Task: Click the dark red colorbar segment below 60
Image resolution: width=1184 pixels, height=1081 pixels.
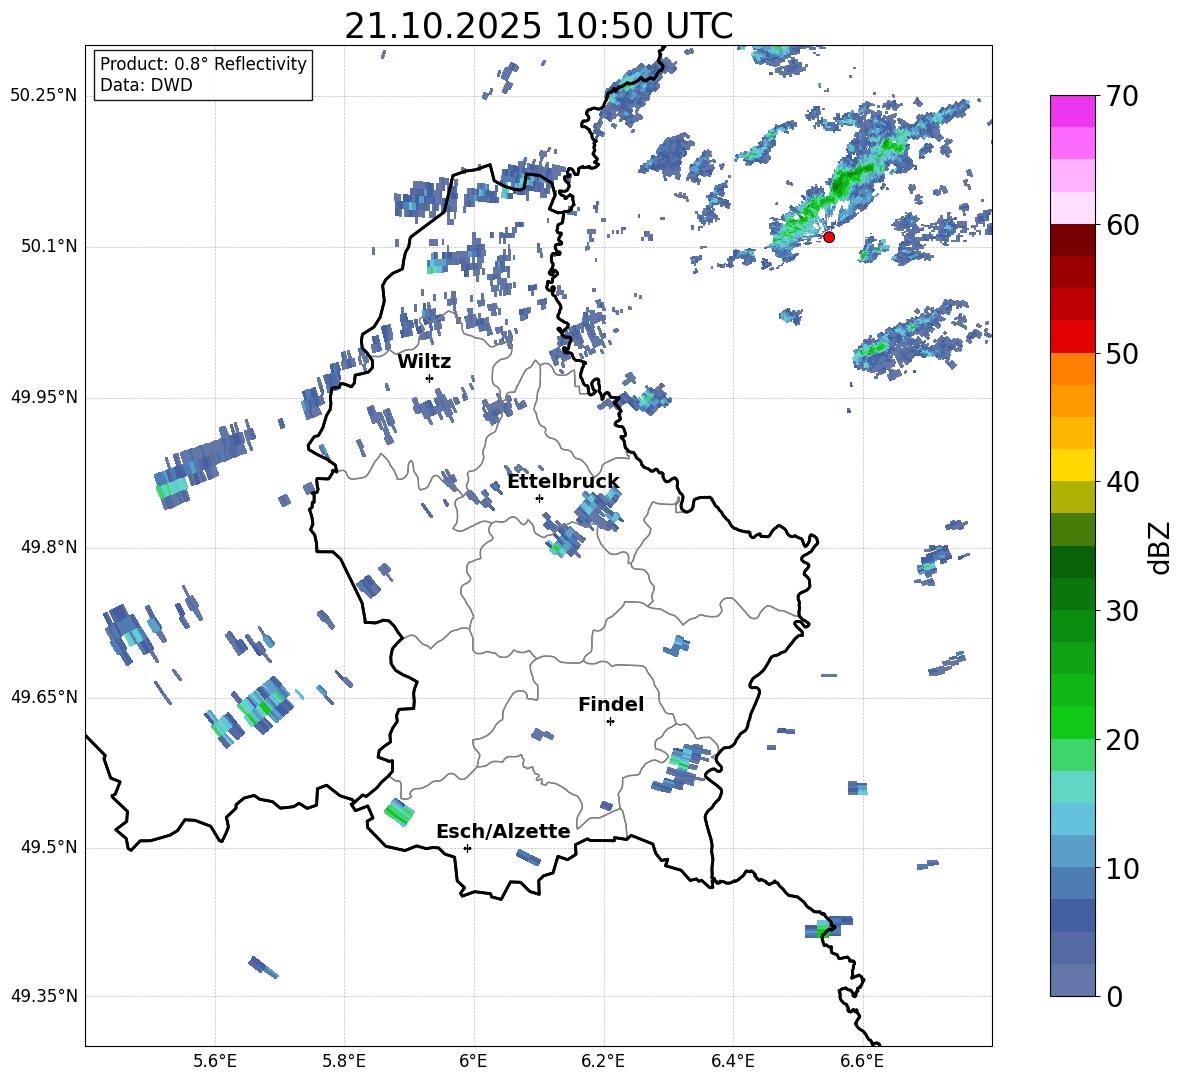Action: (1073, 240)
